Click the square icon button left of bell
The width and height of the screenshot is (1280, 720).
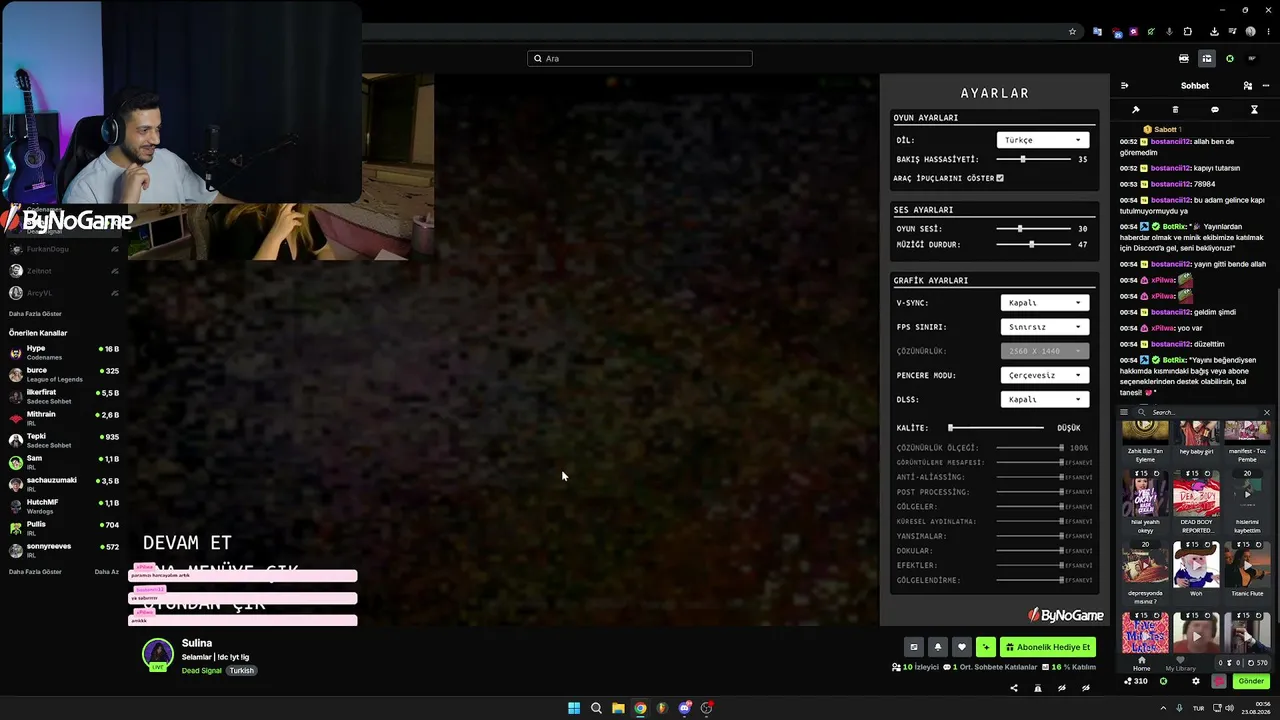pos(913,647)
